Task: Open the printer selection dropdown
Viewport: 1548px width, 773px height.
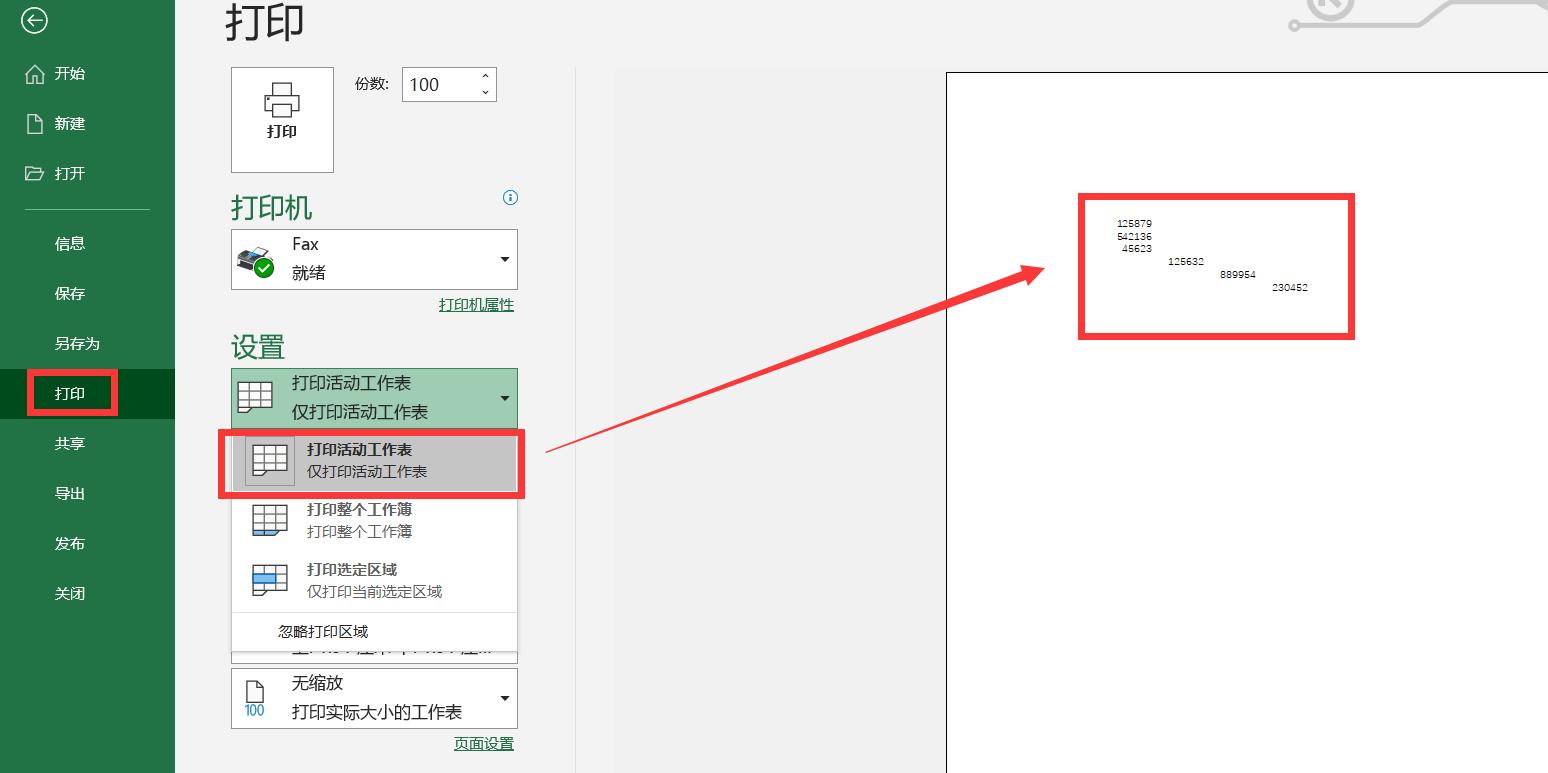Action: click(504, 258)
